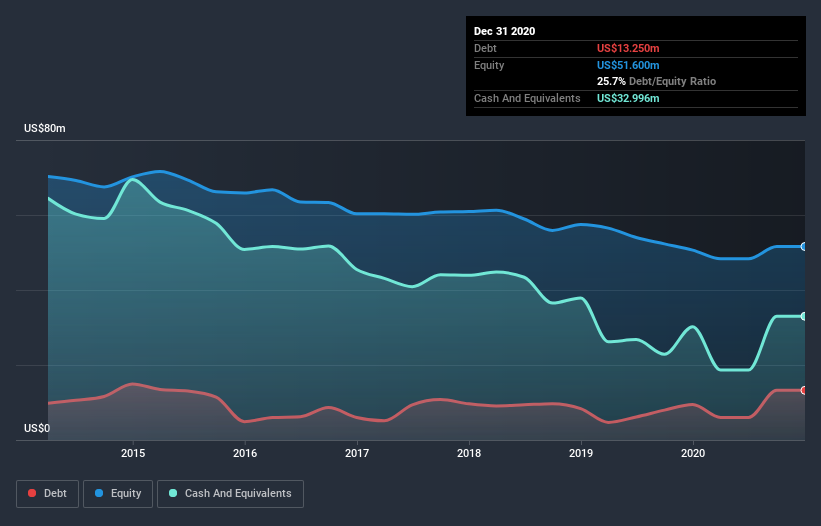Click the 2015 axis label
This screenshot has width=821, height=526.
[133, 453]
